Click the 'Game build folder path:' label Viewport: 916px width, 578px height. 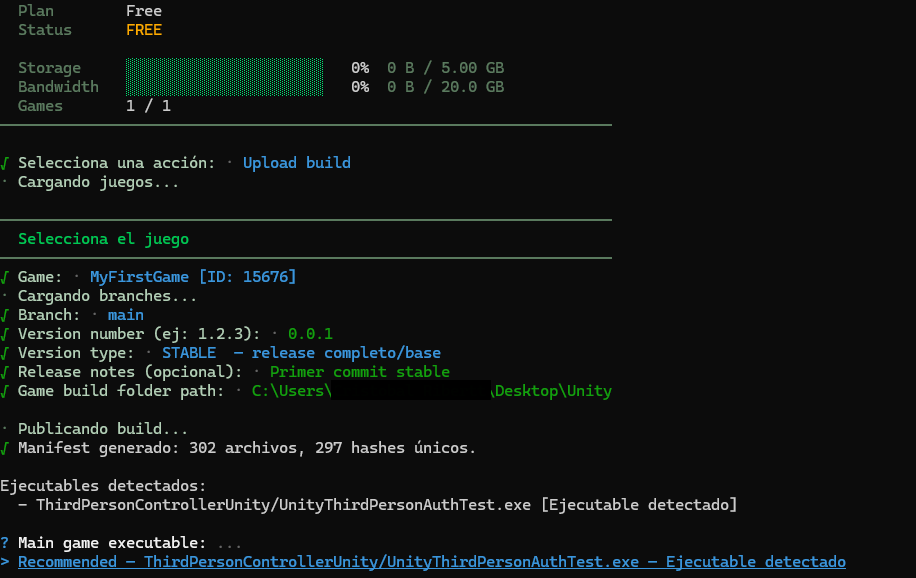tap(121, 391)
